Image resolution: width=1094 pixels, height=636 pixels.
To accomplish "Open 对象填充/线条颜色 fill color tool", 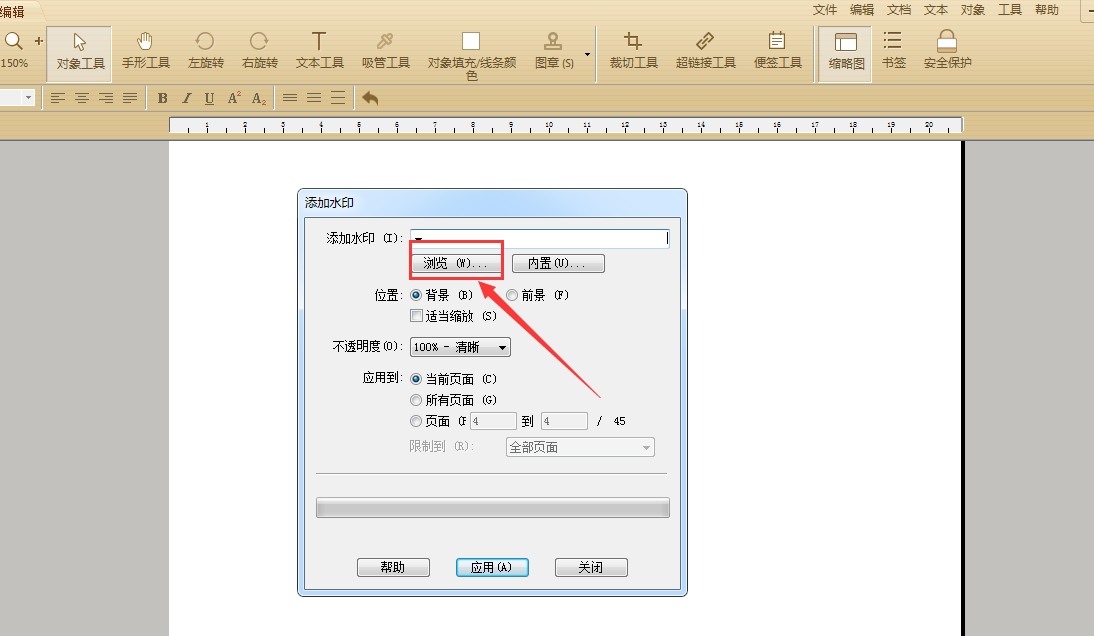I will [472, 54].
